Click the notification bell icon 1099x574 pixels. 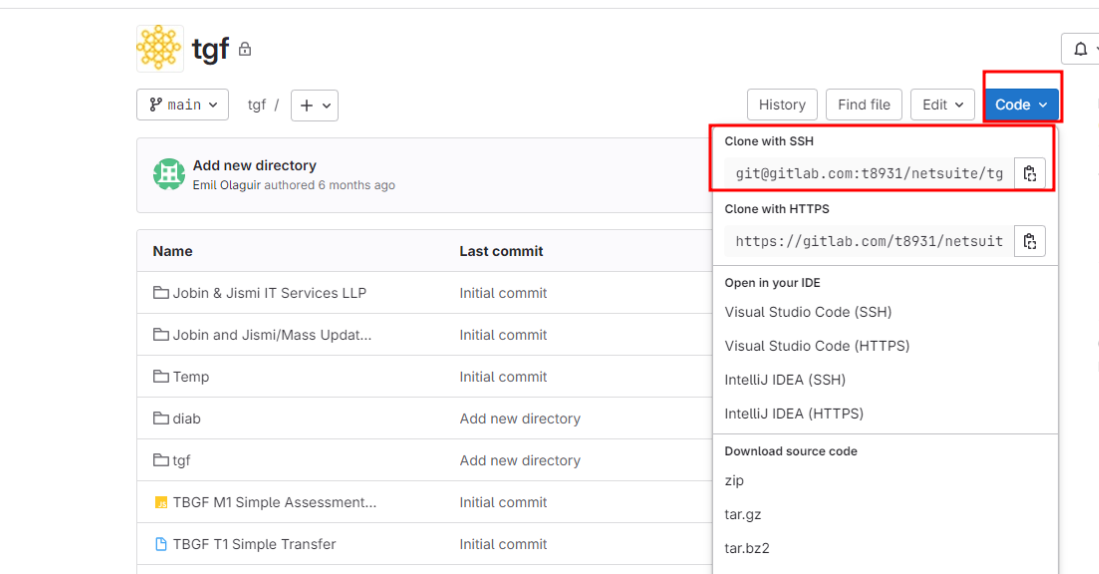[x=1080, y=49]
